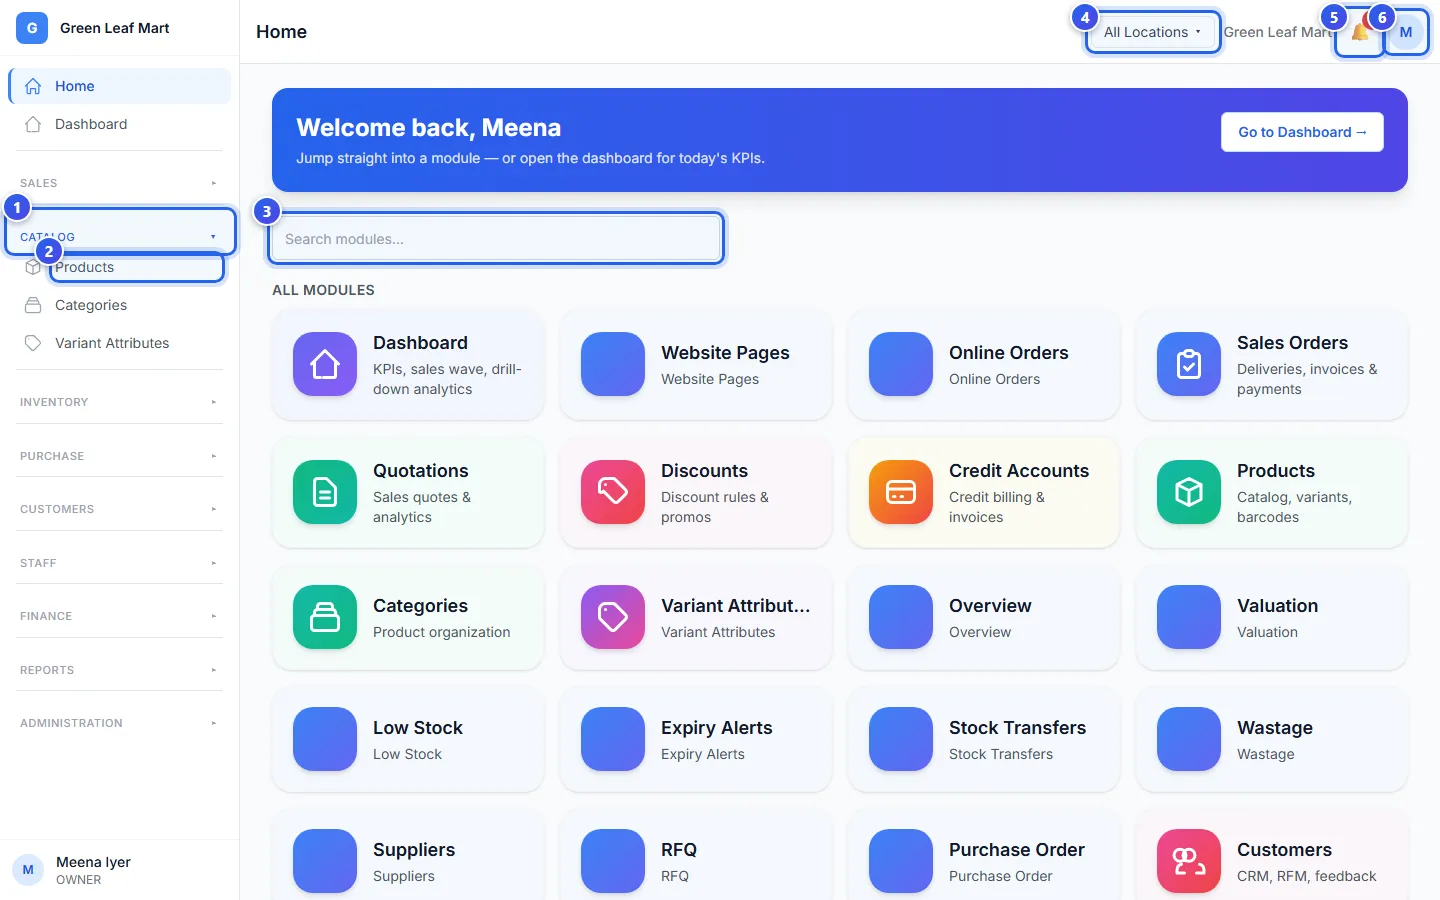
Task: Click the Credit Accounts card icon
Action: [901, 492]
